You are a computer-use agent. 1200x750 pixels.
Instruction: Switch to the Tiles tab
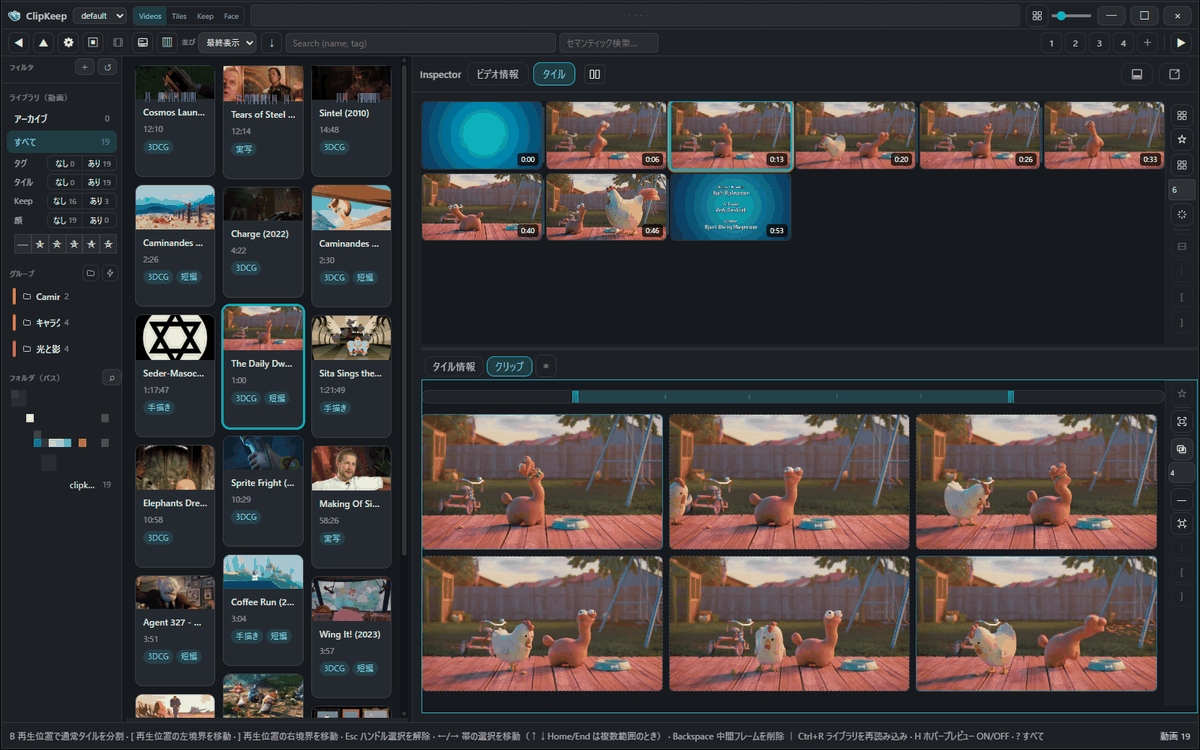point(179,16)
